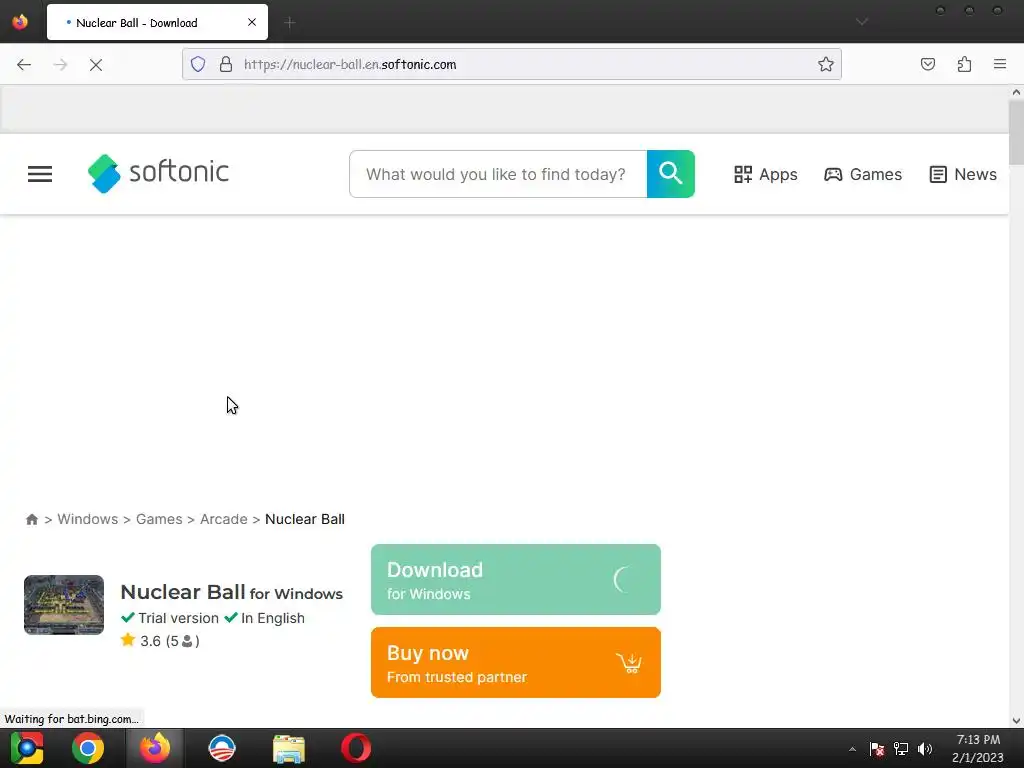The height and width of the screenshot is (768, 1024).
Task: Open Opera from the taskbar
Action: coord(356,748)
